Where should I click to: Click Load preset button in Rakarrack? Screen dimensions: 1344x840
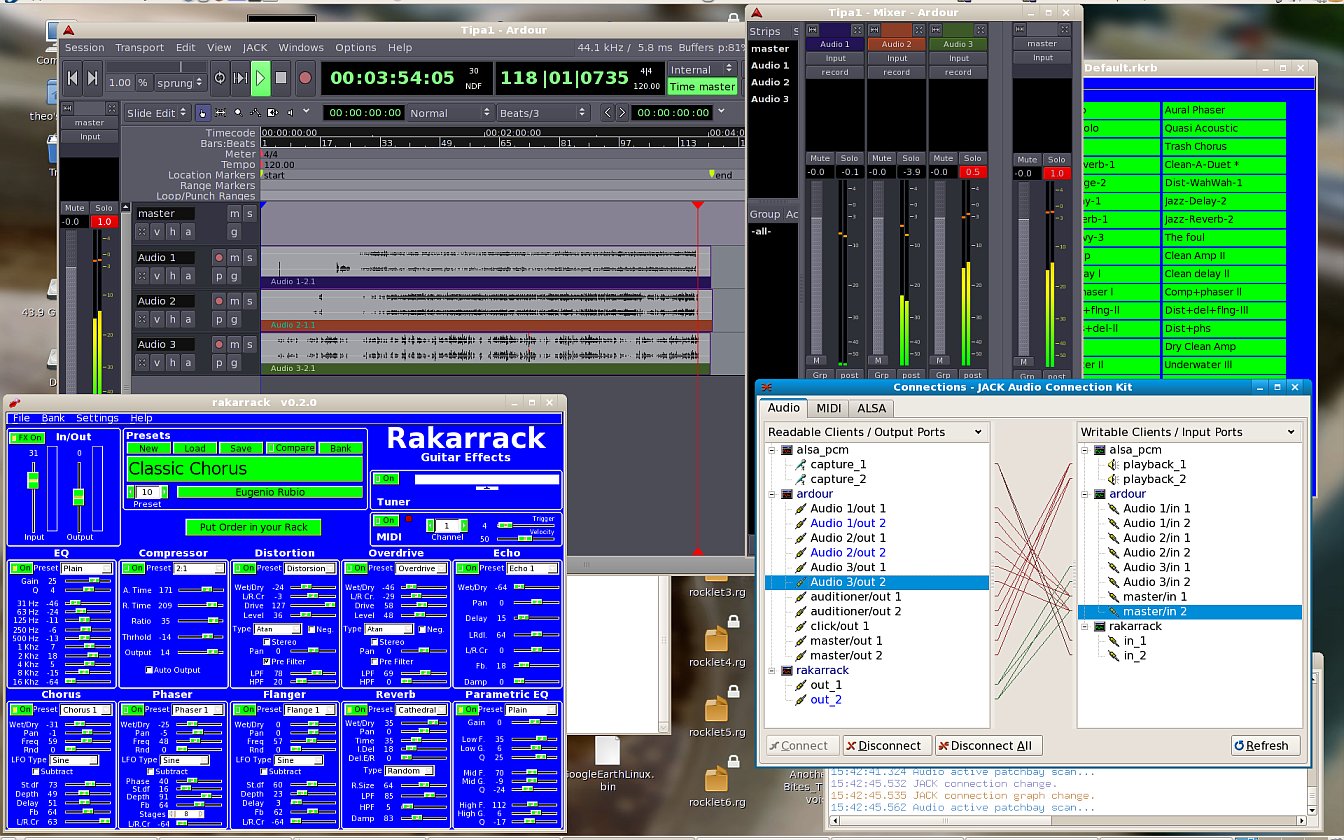[x=195, y=448]
